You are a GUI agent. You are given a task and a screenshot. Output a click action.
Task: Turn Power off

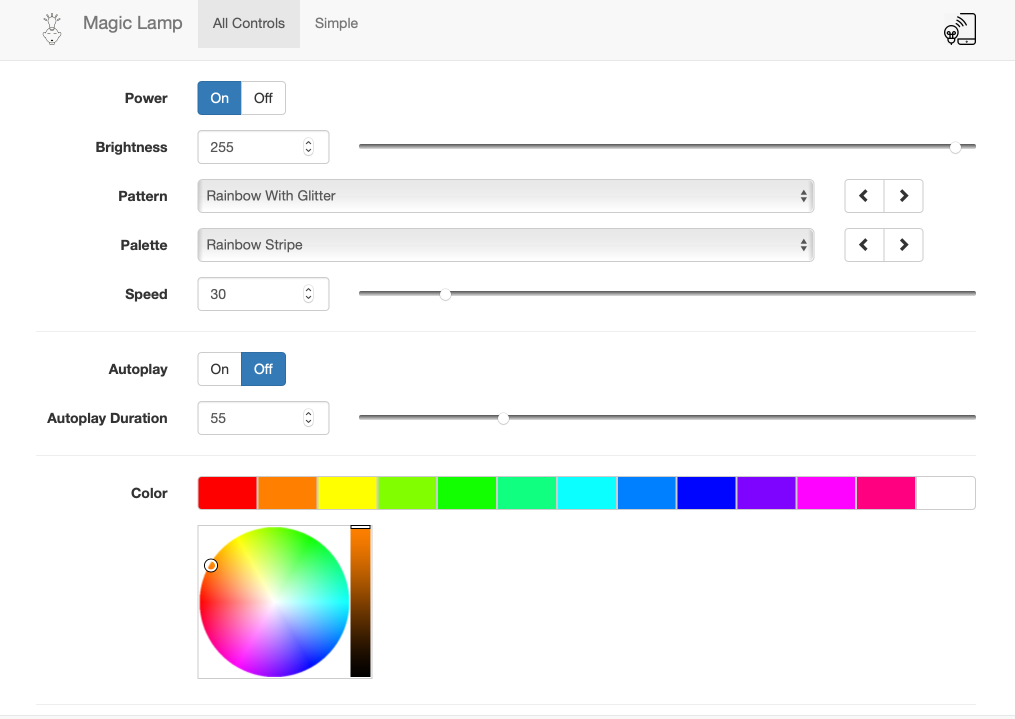pyautogui.click(x=263, y=98)
